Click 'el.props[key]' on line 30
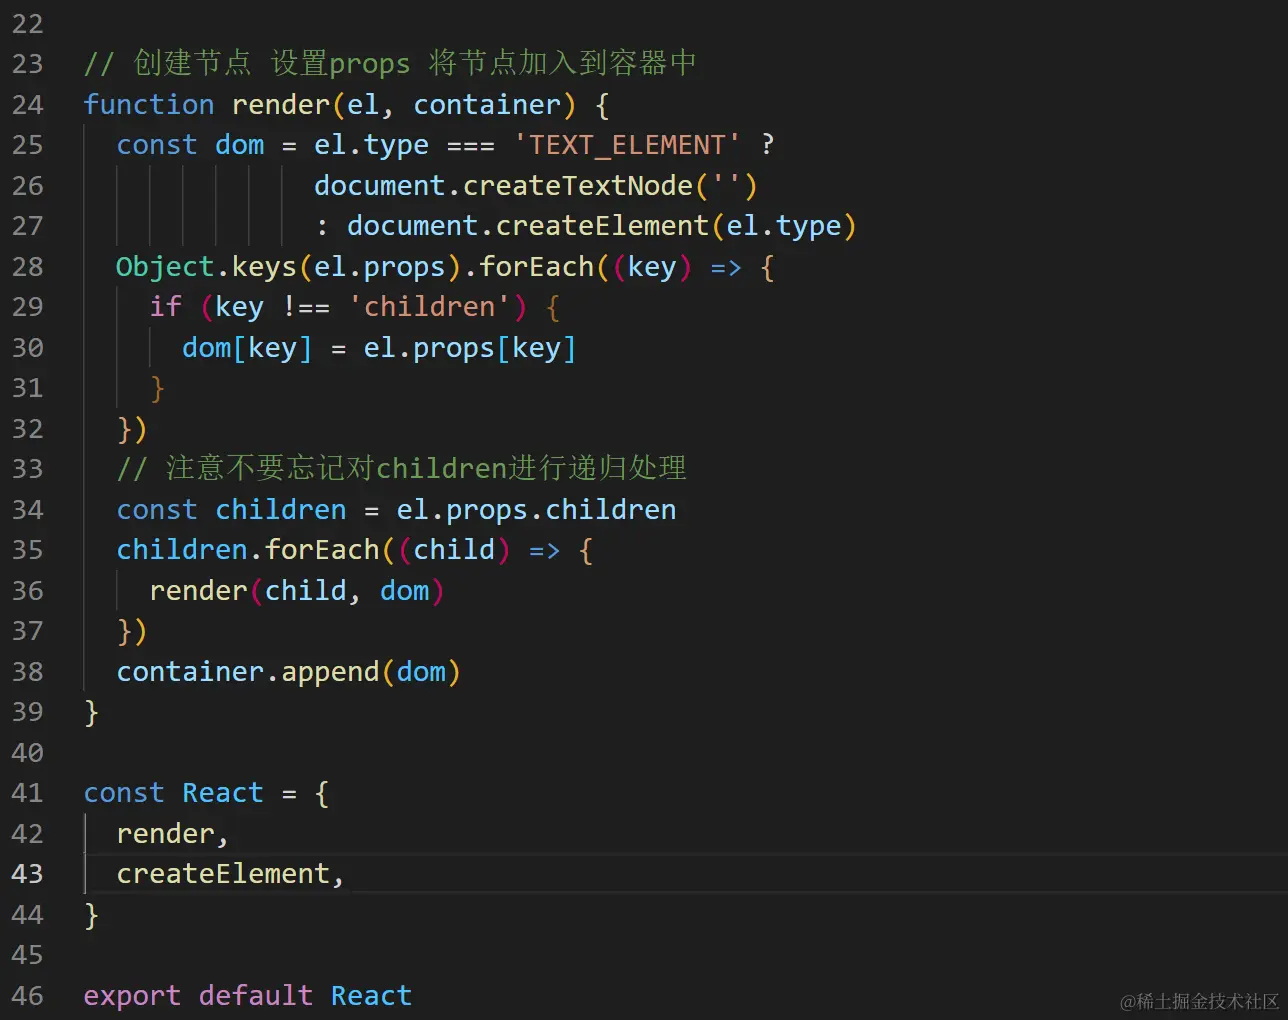The height and width of the screenshot is (1020, 1288). (x=470, y=348)
